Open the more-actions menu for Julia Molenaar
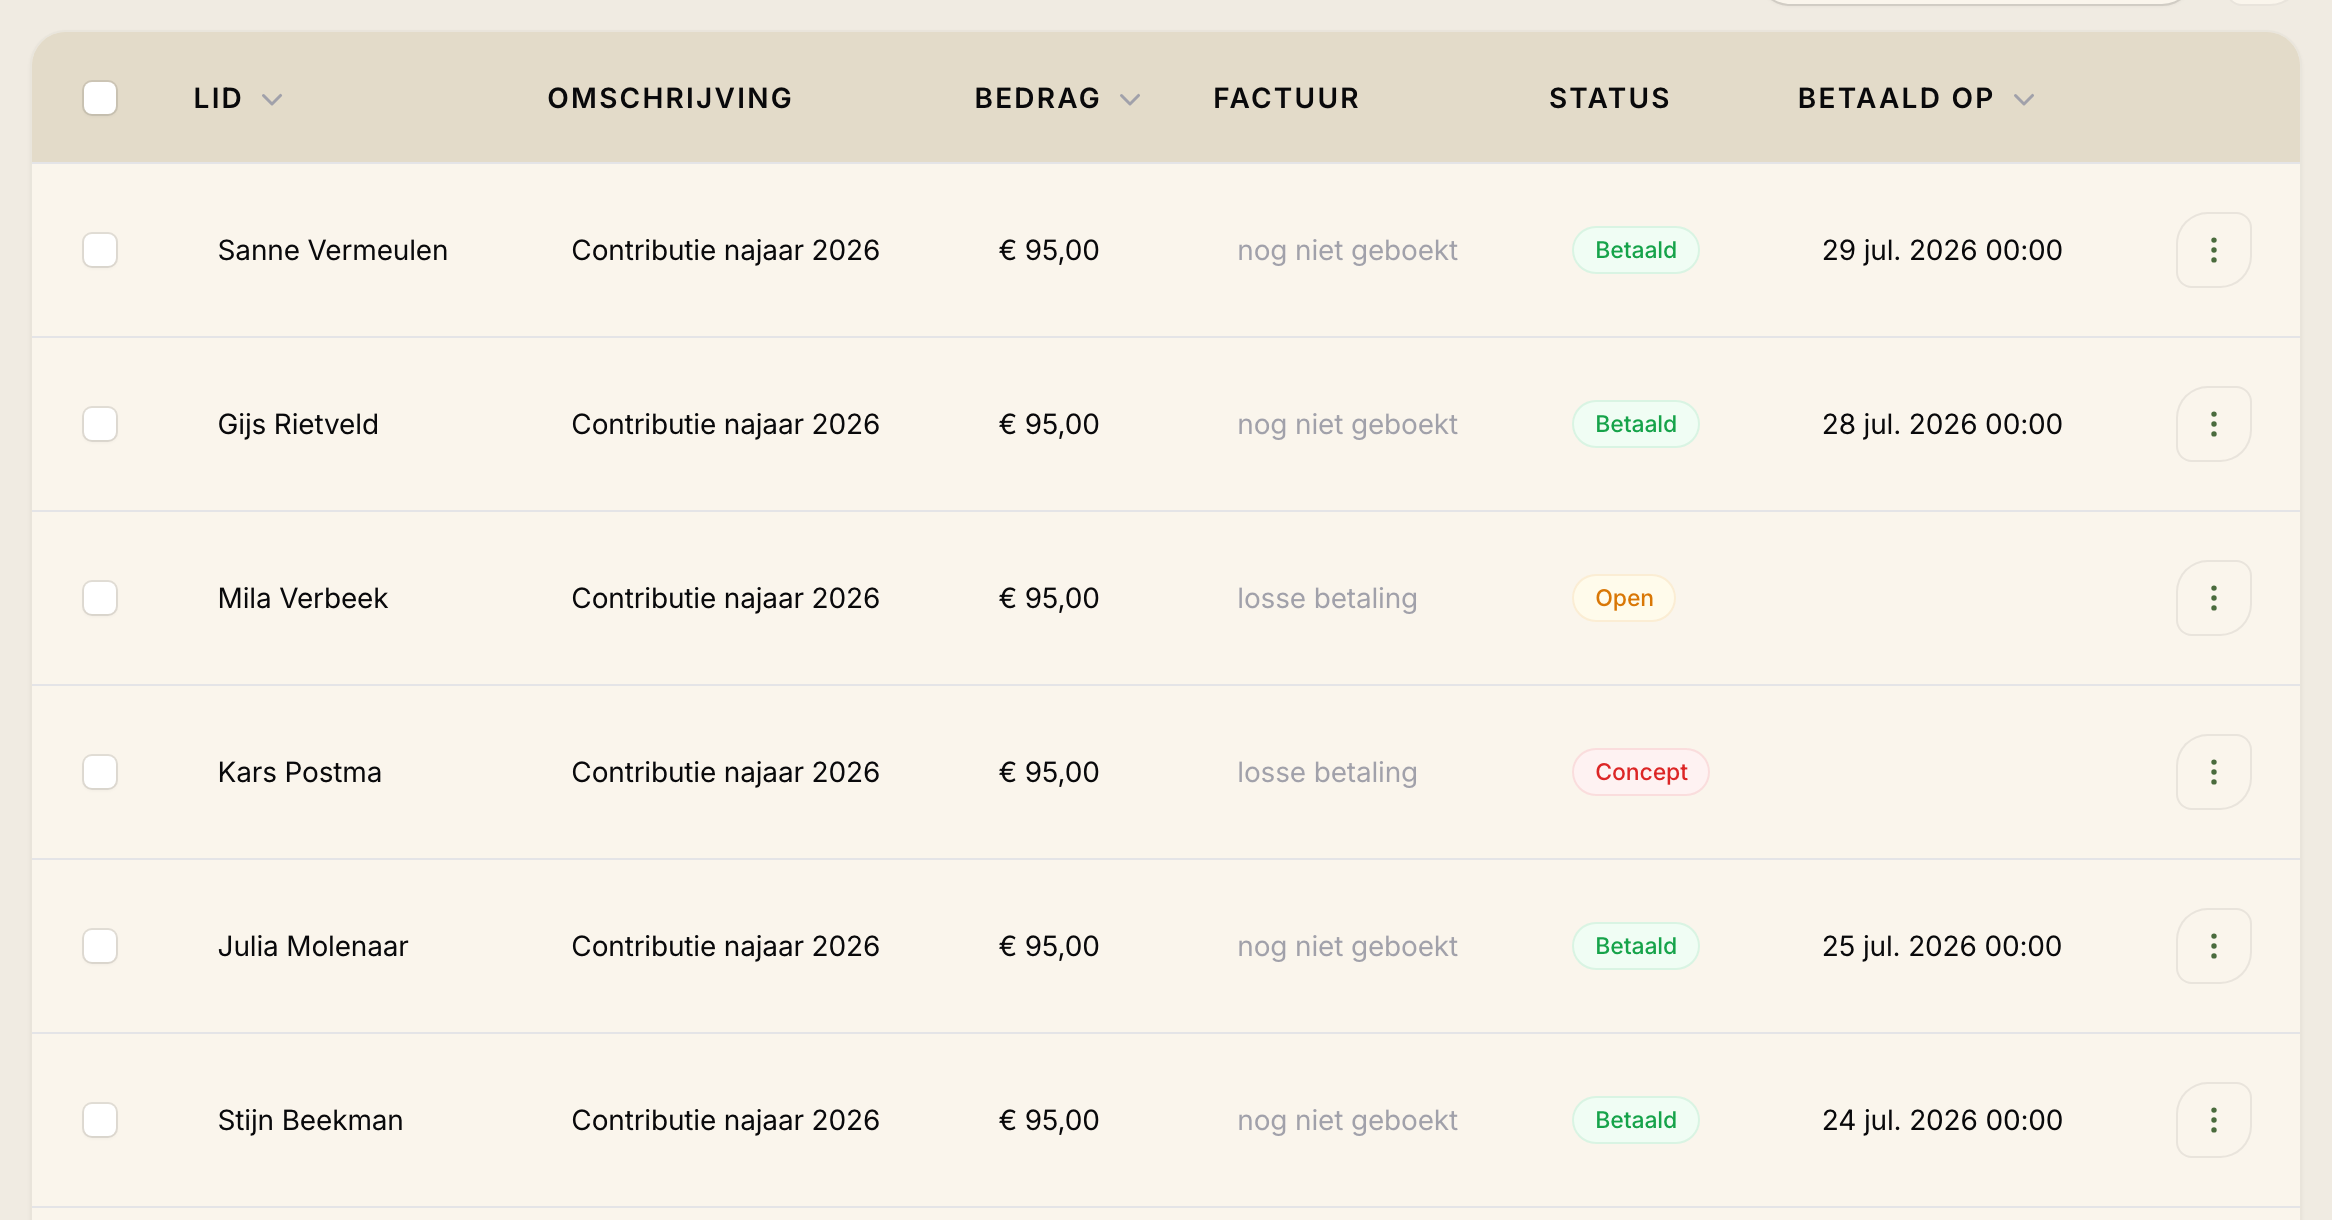 click(x=2213, y=946)
